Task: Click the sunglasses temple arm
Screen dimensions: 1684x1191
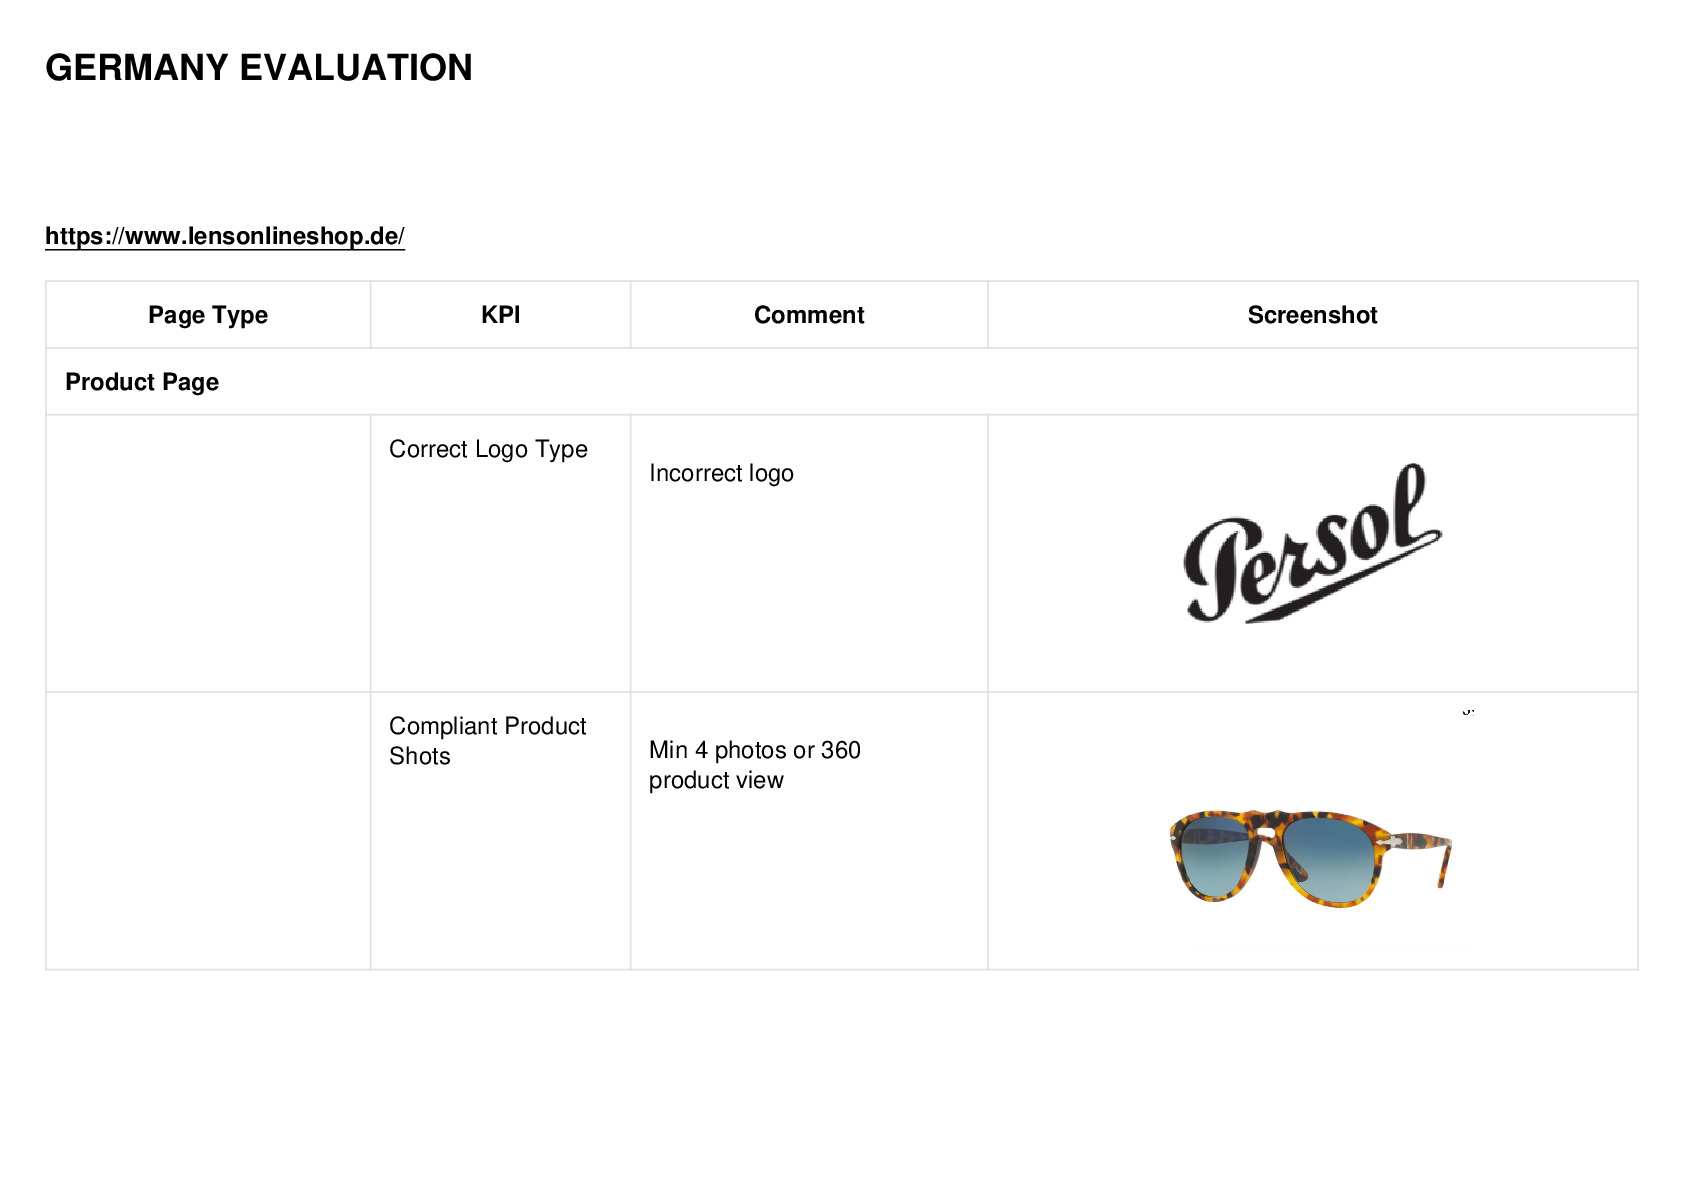Action: [1420, 853]
